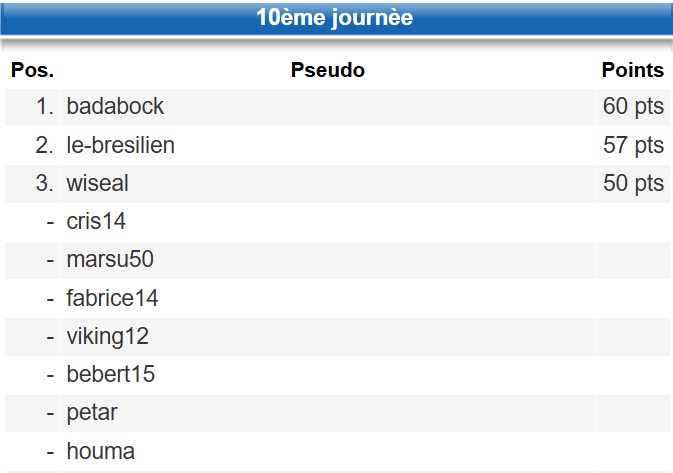Open le-bresilien player link
673x473 pixels.
[x=120, y=145]
